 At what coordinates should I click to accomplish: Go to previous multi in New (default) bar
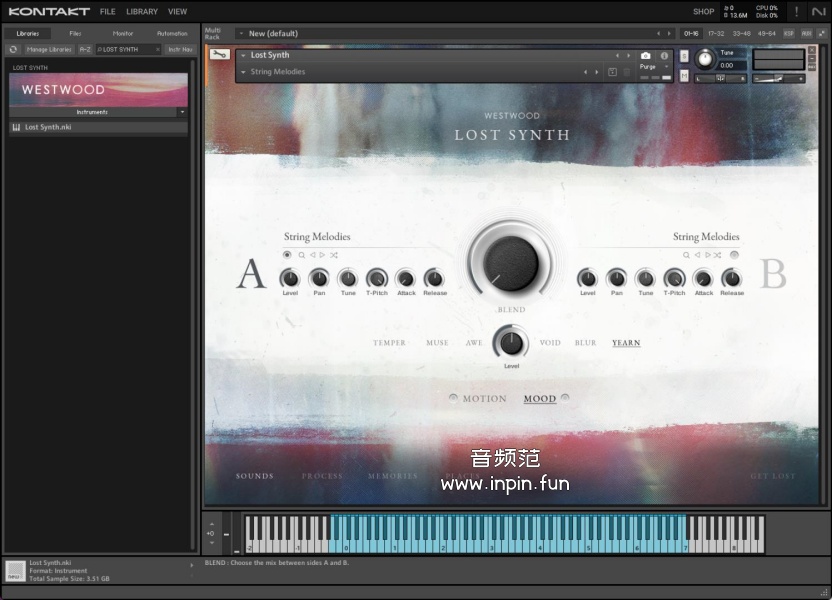click(658, 33)
